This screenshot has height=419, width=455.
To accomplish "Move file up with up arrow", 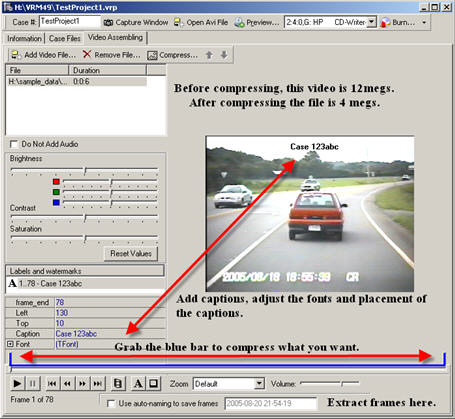I will (209, 55).
